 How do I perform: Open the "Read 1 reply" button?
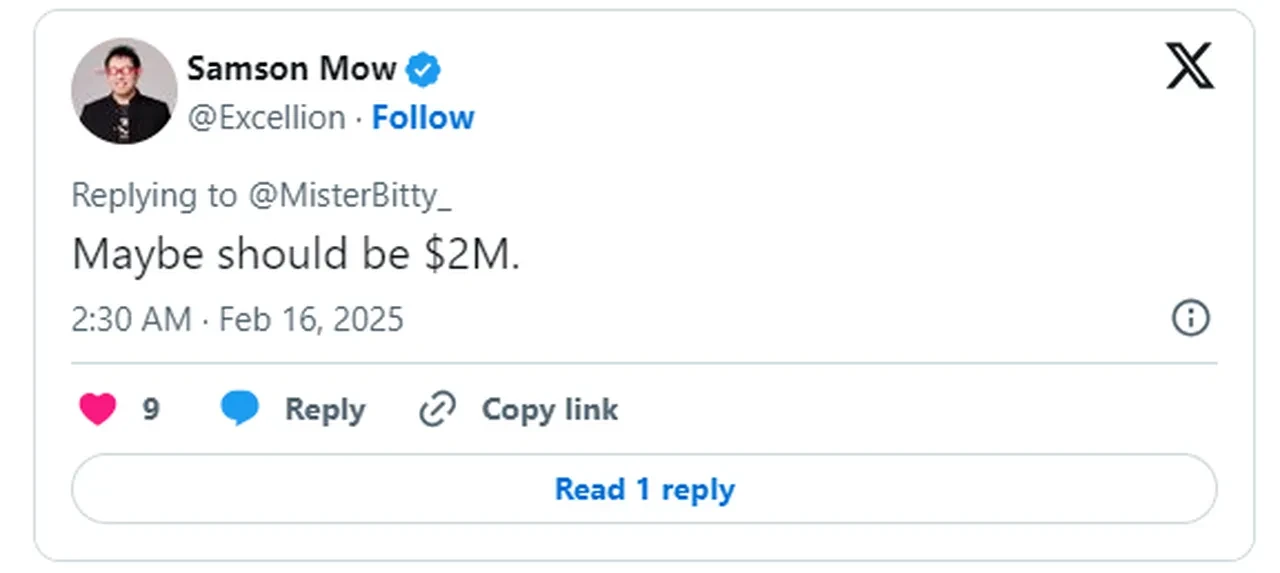tap(644, 489)
